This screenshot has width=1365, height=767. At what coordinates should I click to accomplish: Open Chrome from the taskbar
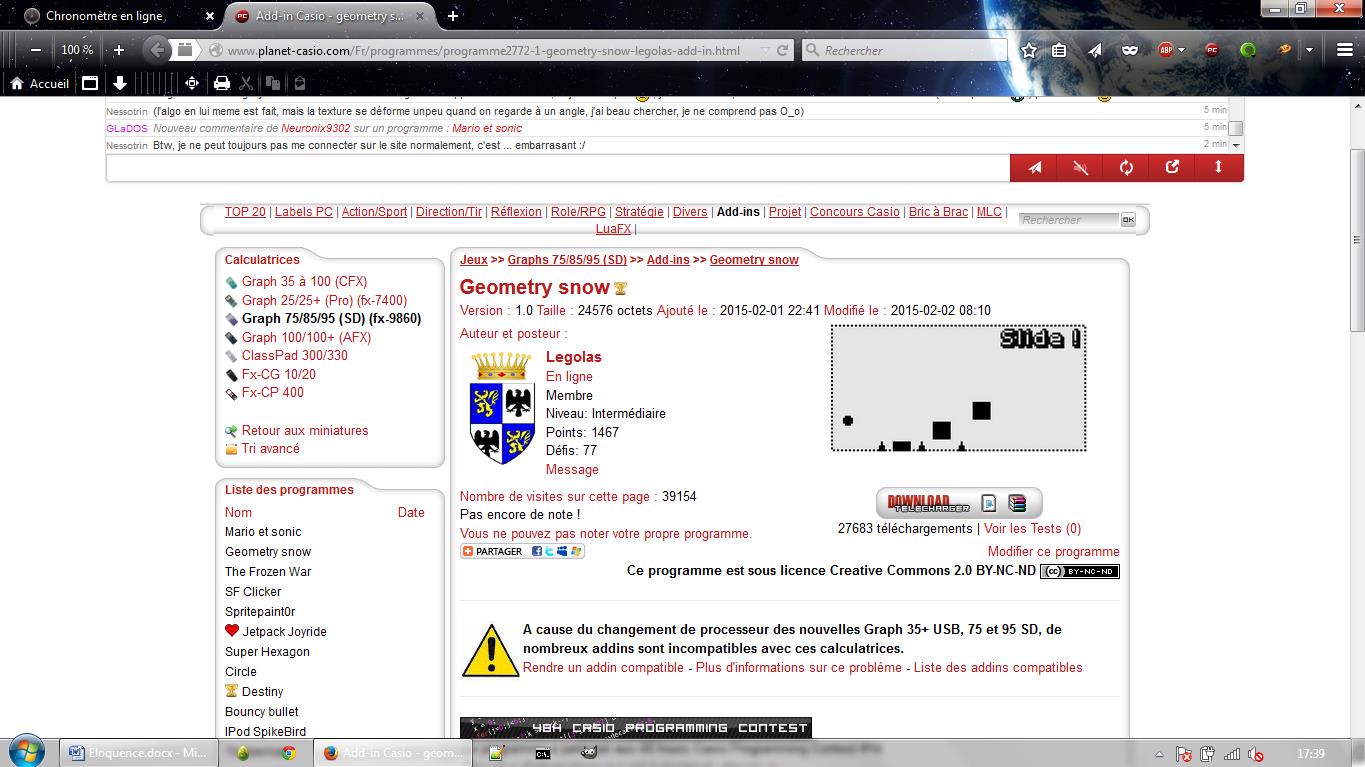[289, 753]
